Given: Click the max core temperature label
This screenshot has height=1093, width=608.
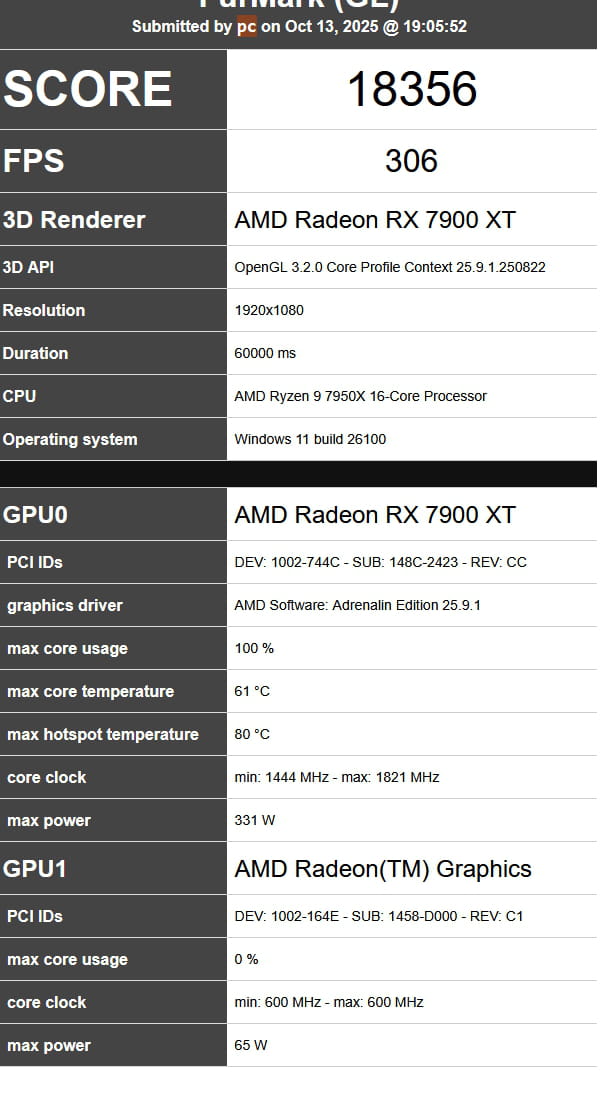Looking at the screenshot, I should pos(90,691).
